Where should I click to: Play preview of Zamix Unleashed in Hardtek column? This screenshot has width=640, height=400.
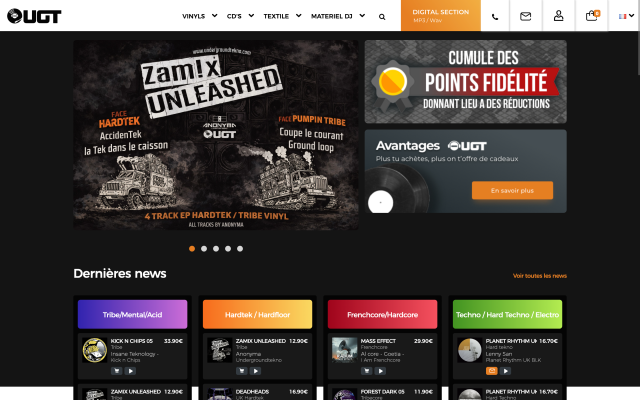[255, 371]
